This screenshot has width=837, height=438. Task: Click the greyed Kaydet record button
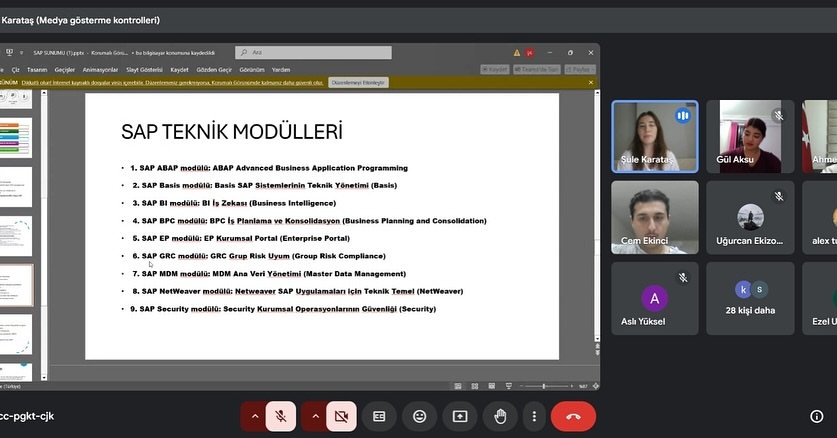pos(494,70)
